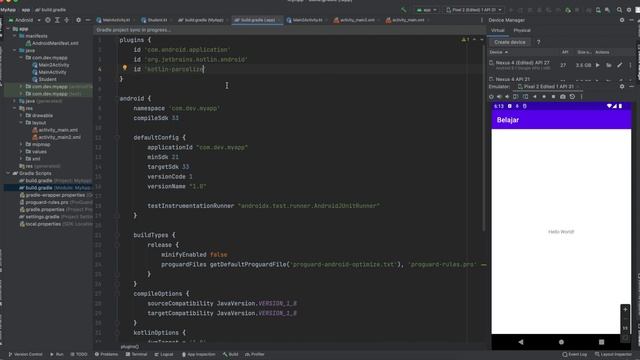Viewport: 640px width, 360px height.
Task: Open Device Manager settings gear
Action: pyautogui.click(x=622, y=20)
